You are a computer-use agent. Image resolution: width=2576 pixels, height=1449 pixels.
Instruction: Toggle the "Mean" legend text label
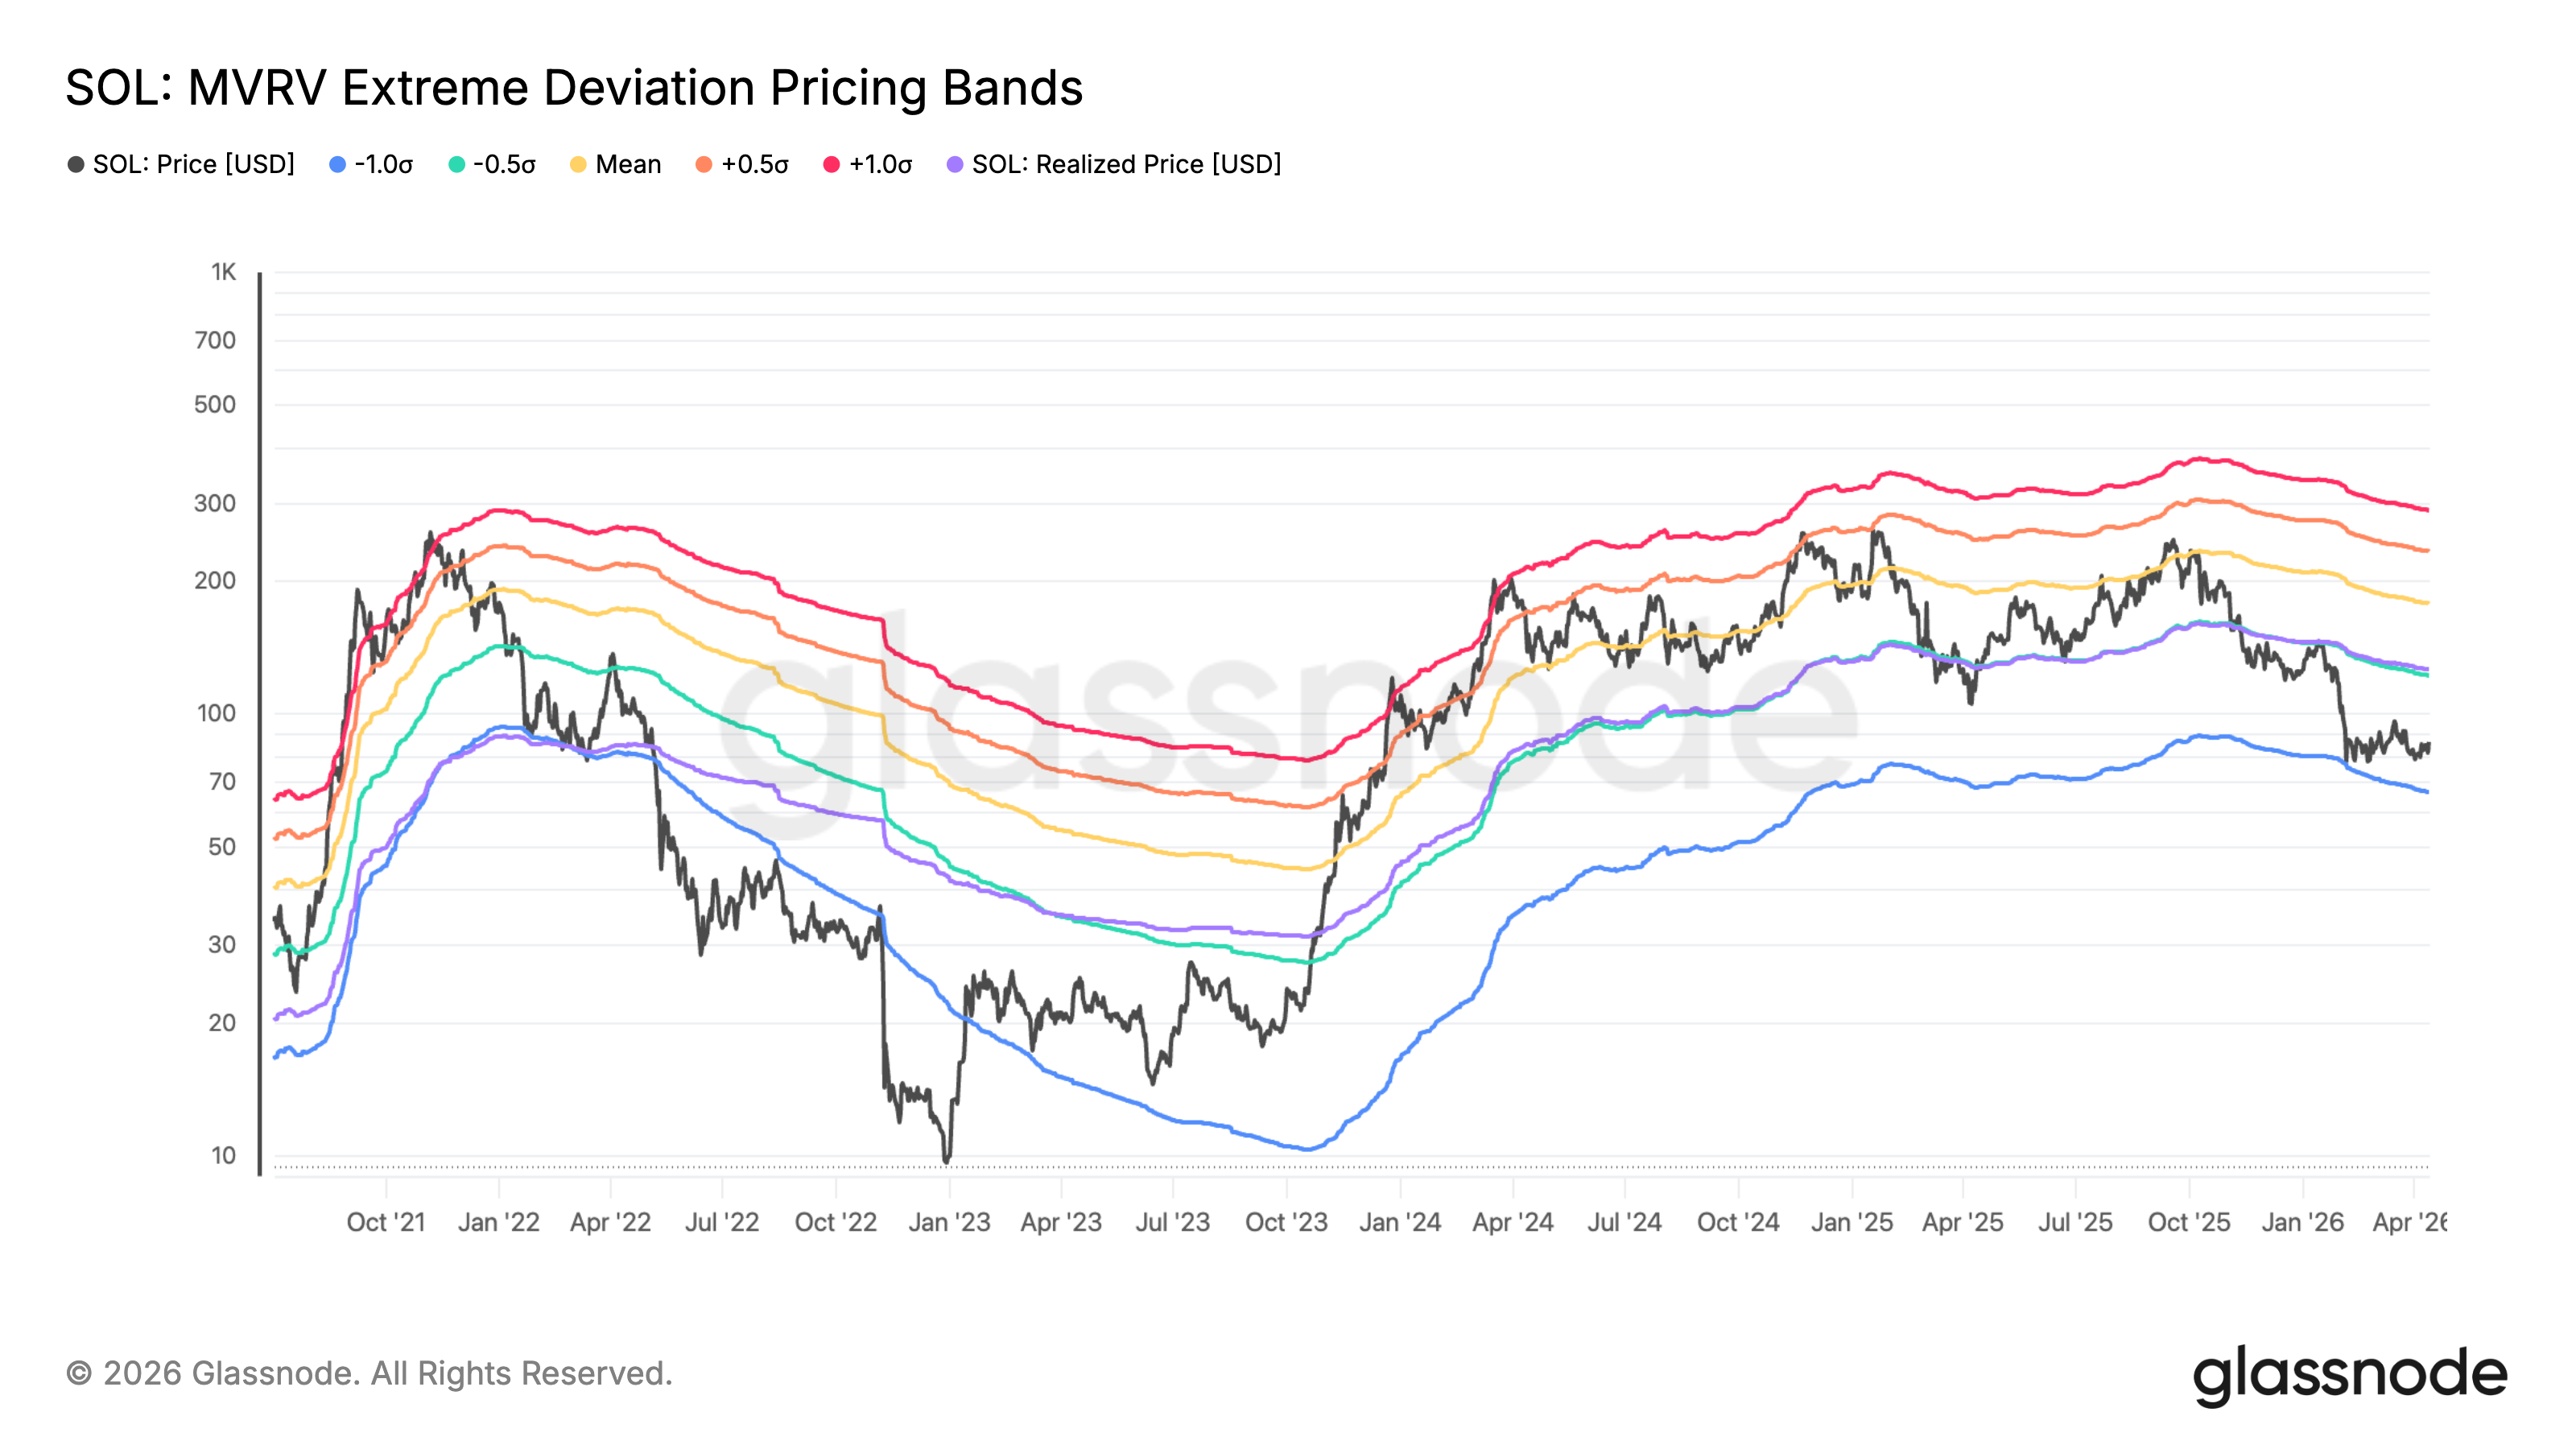(628, 164)
